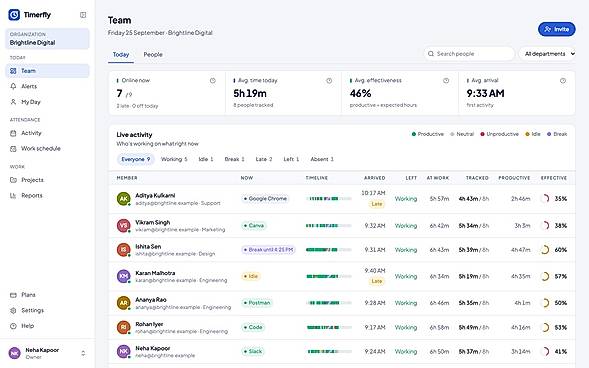Expand the Neha Kapoor account menu chevron

[x=83, y=353]
